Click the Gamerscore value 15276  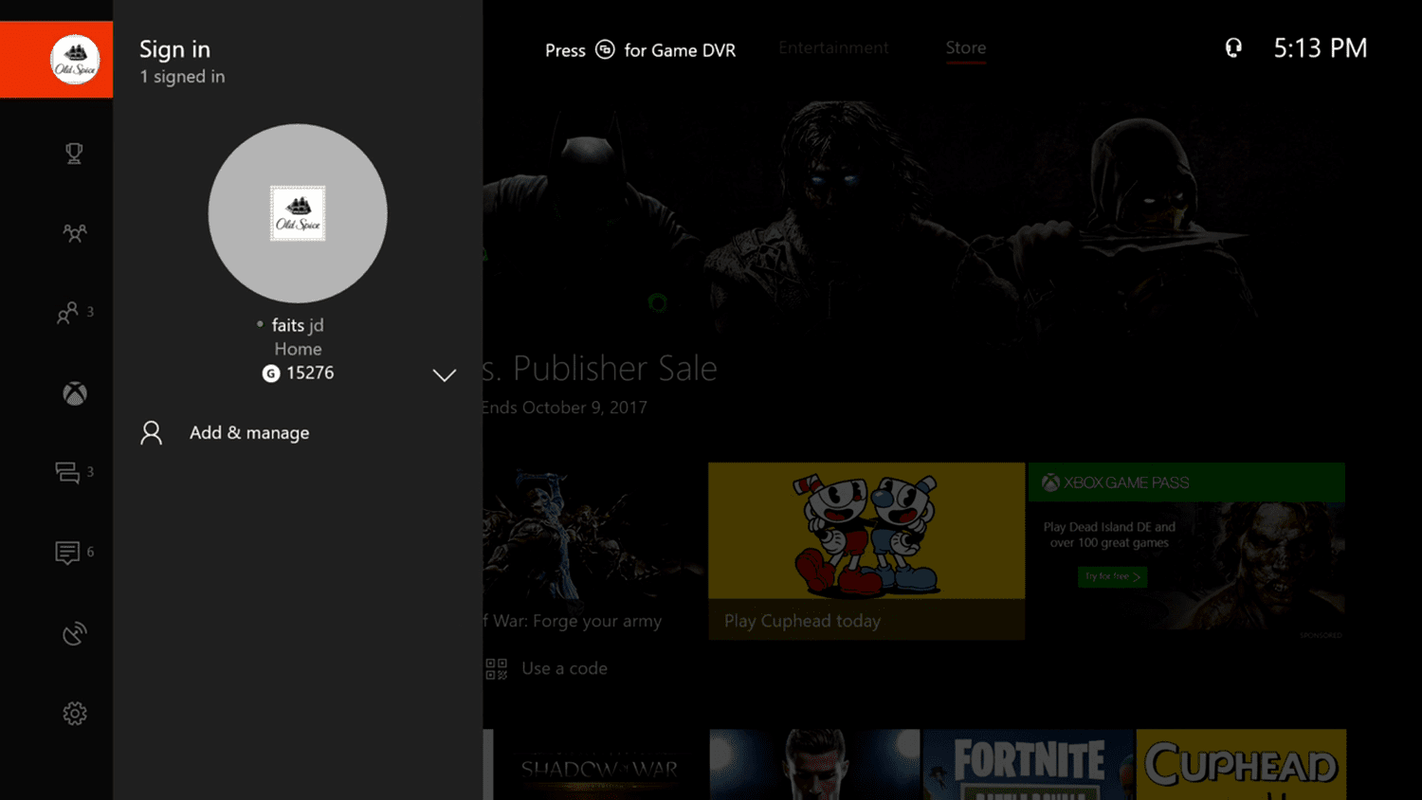[310, 373]
